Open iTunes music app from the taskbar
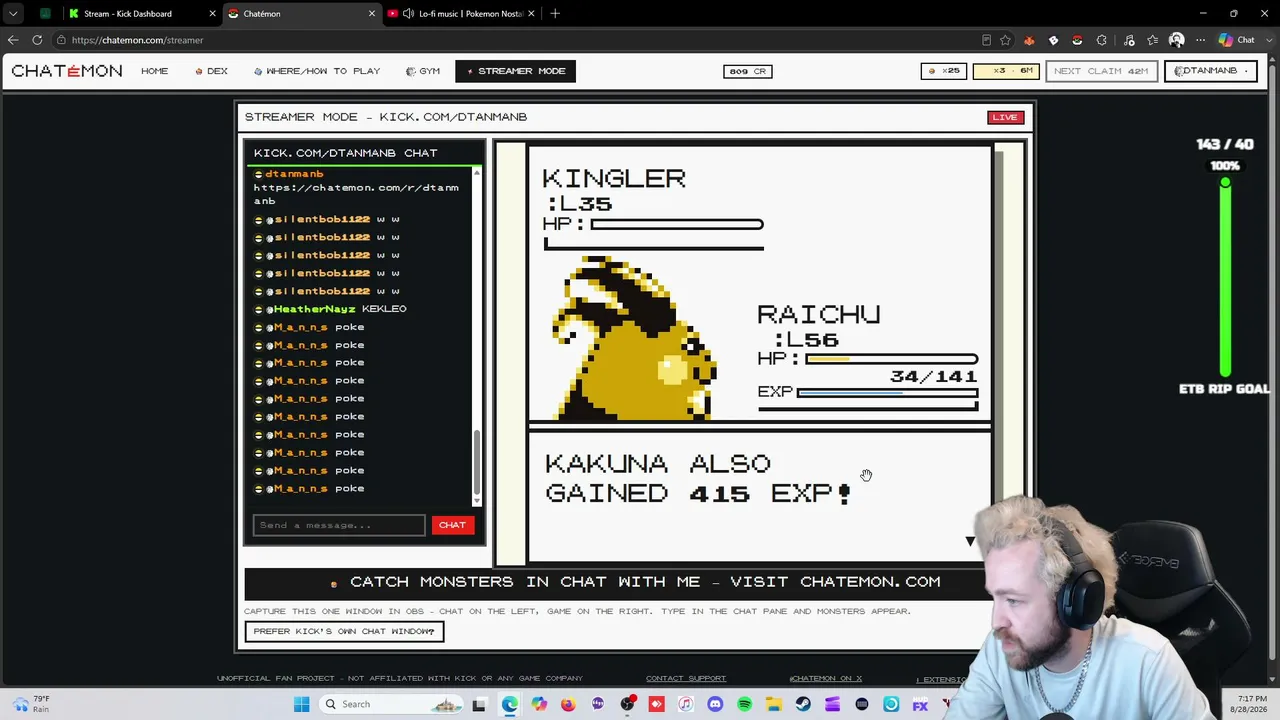 click(686, 704)
